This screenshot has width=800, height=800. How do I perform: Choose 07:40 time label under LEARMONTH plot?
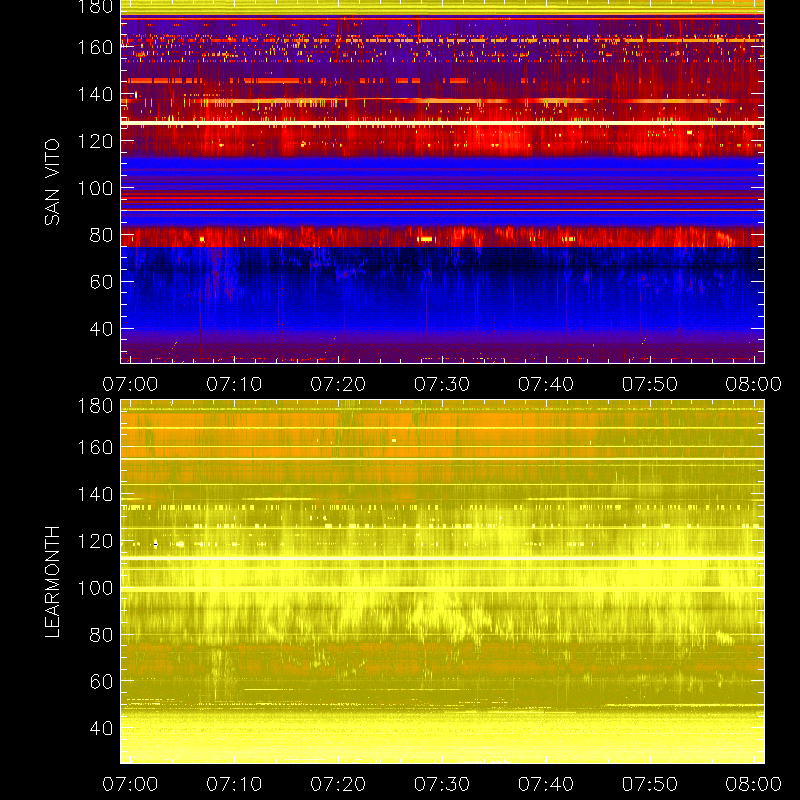pyautogui.click(x=546, y=784)
